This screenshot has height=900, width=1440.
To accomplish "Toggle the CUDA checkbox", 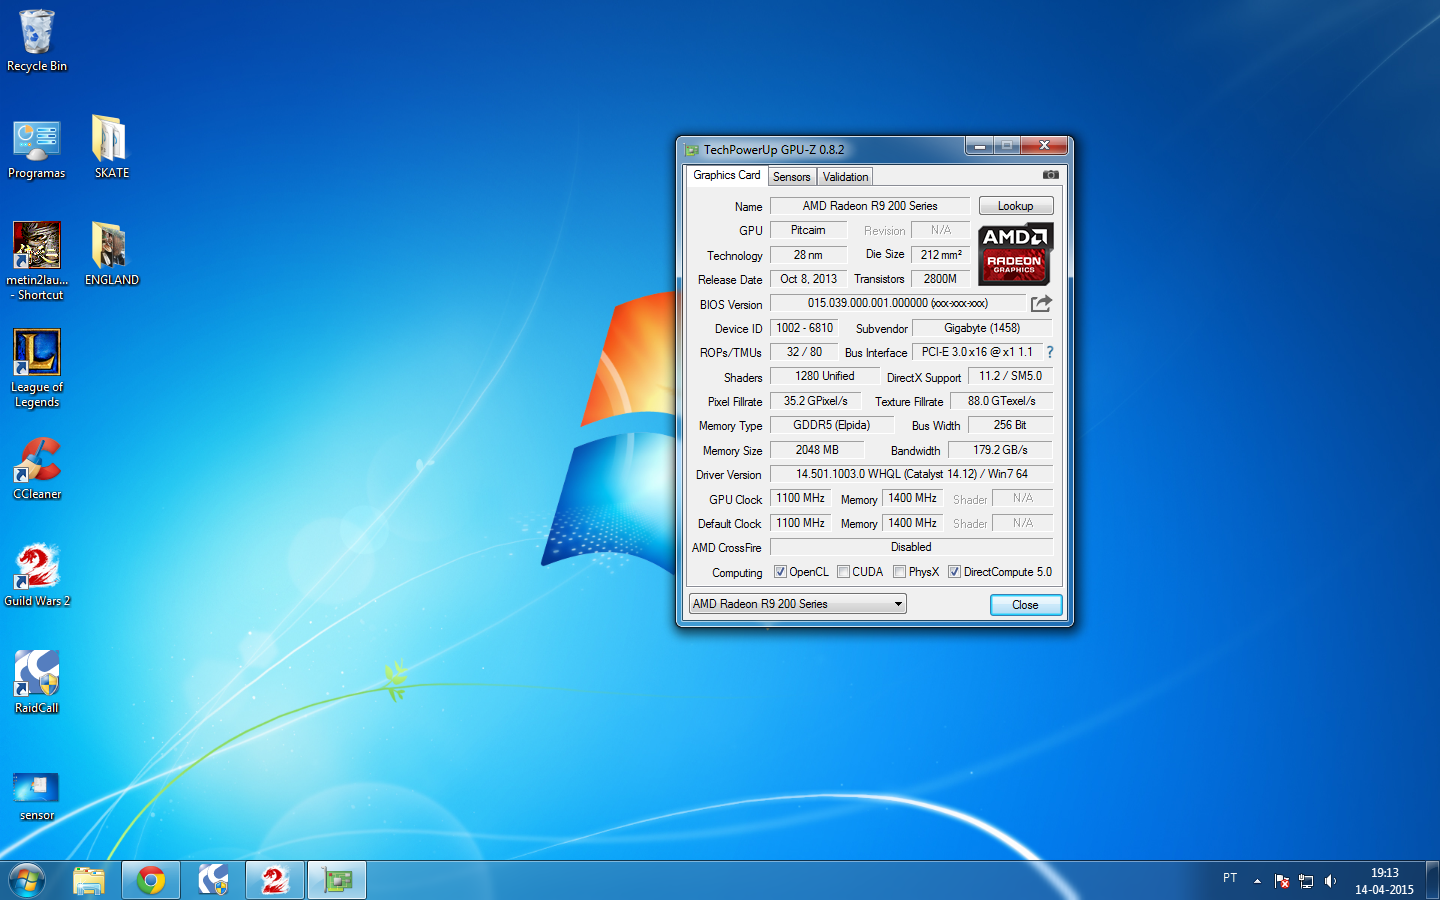I will (844, 572).
